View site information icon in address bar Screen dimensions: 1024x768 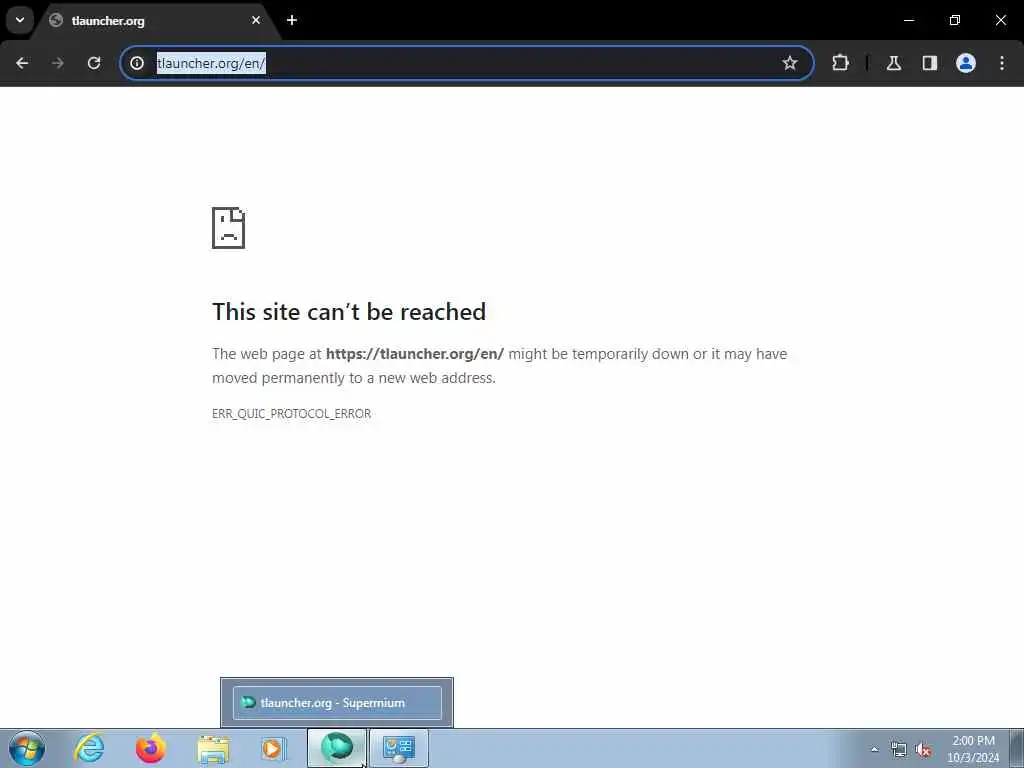[136, 63]
